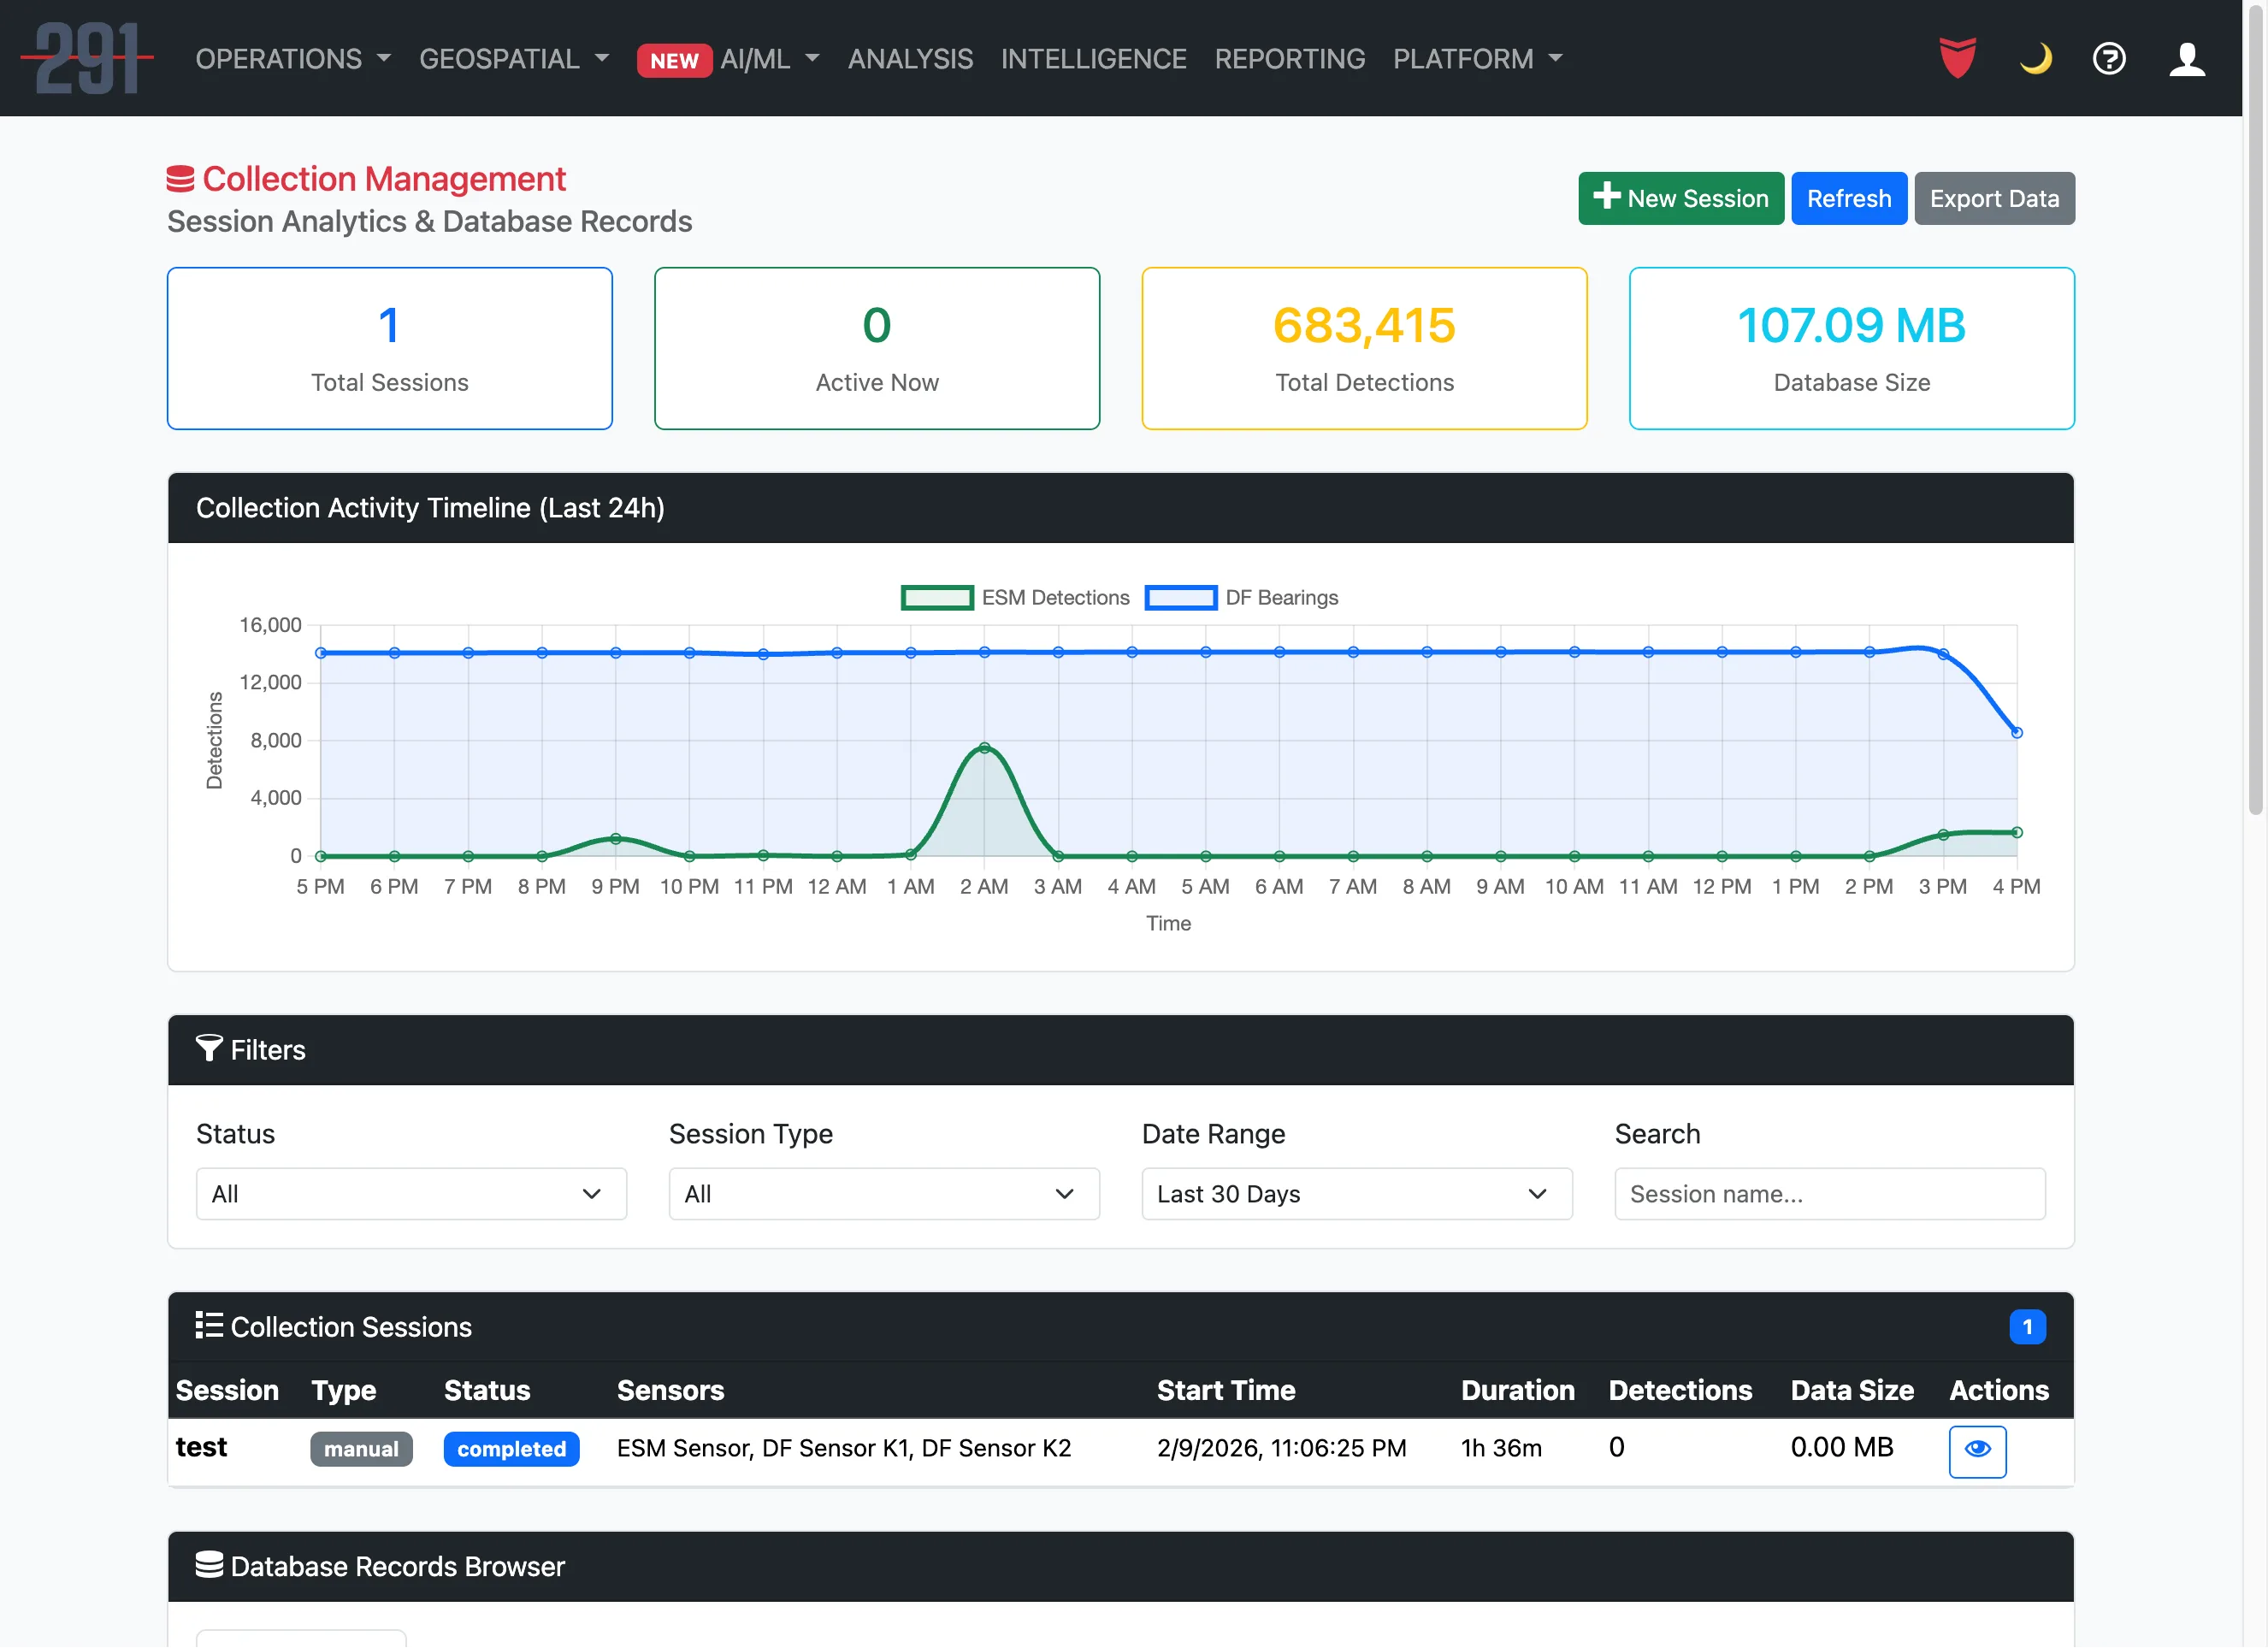This screenshot has width=2268, height=1648.
Task: Open help via the question mark icon
Action: pyautogui.click(x=2109, y=59)
